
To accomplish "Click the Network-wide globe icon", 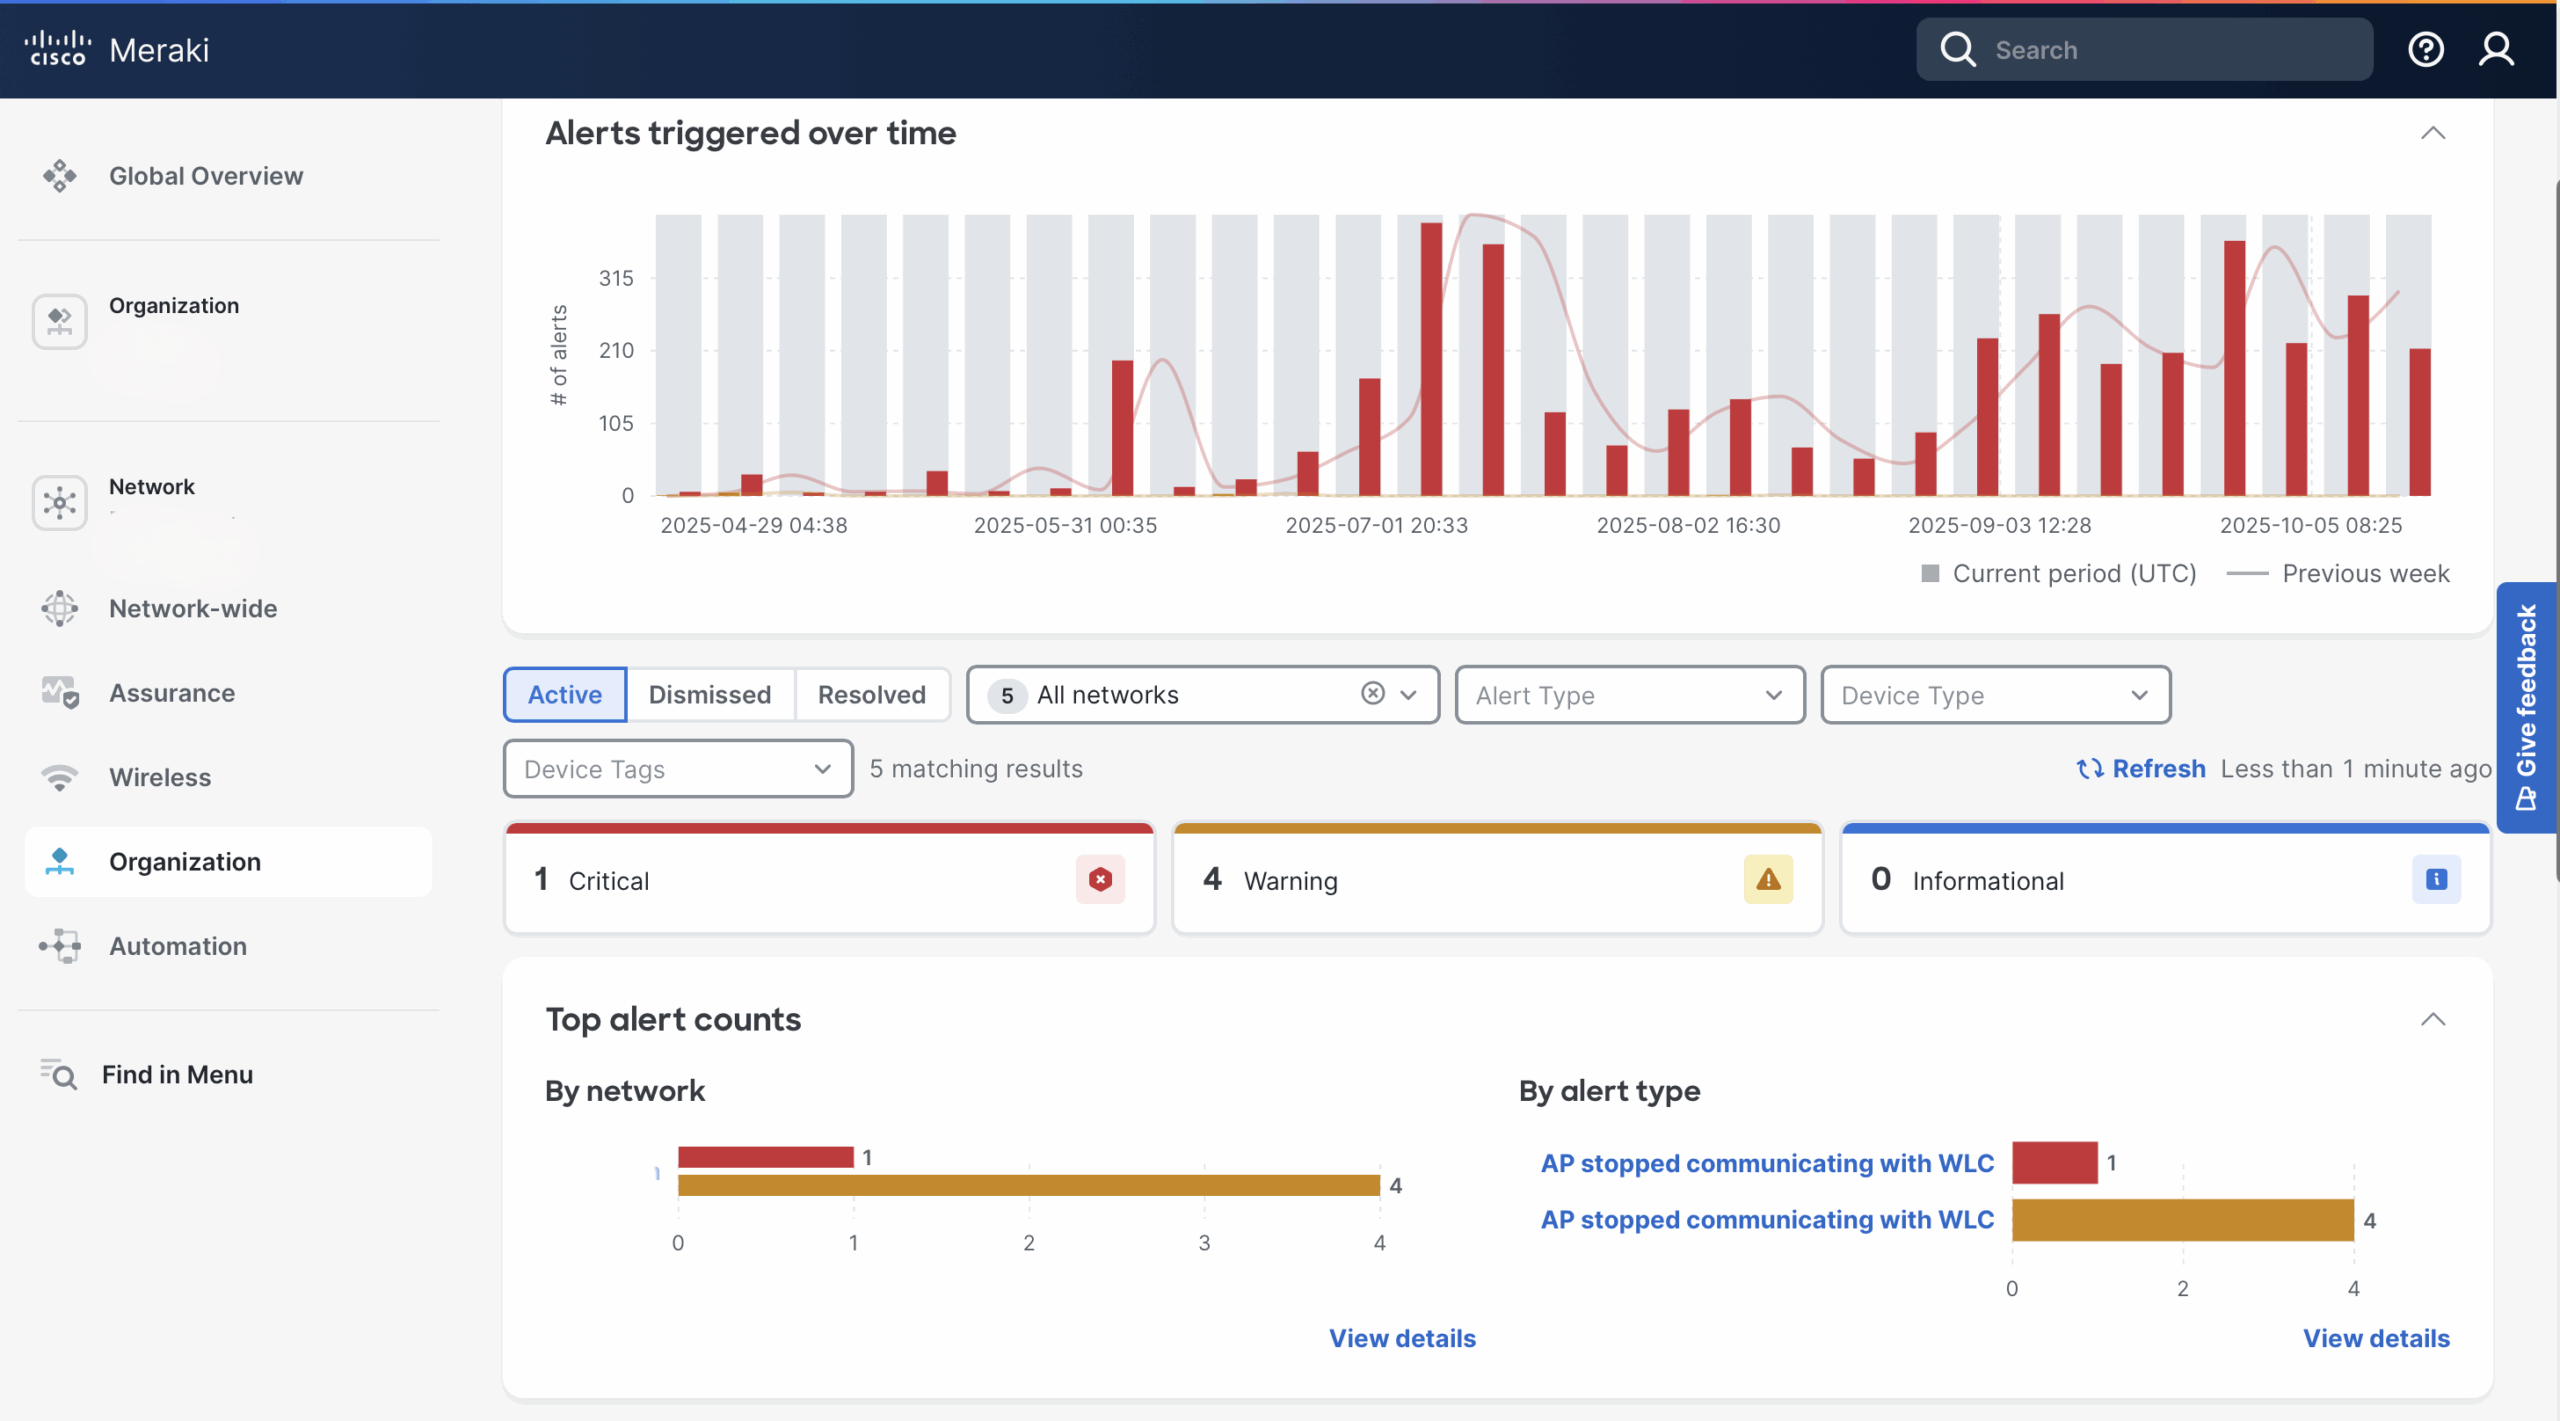I will click(x=59, y=608).
